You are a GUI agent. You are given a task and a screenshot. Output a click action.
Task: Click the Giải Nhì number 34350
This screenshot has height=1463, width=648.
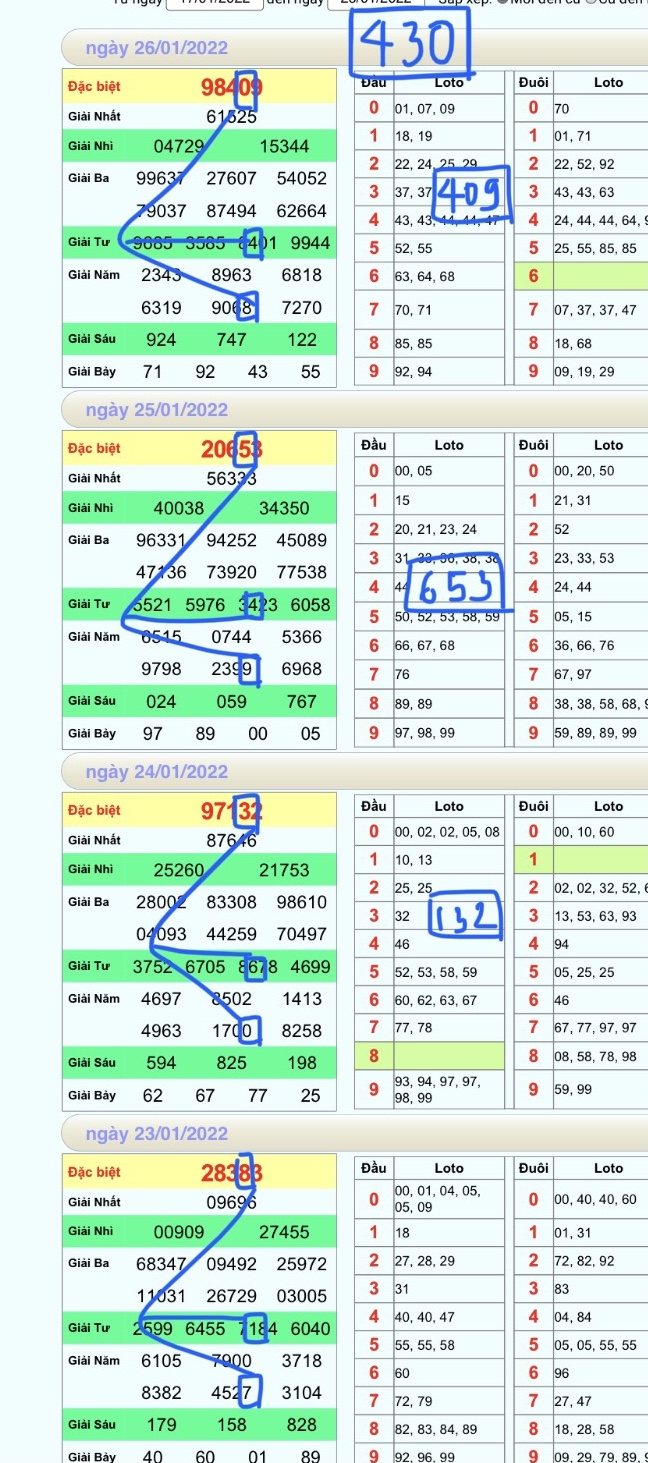click(x=284, y=508)
